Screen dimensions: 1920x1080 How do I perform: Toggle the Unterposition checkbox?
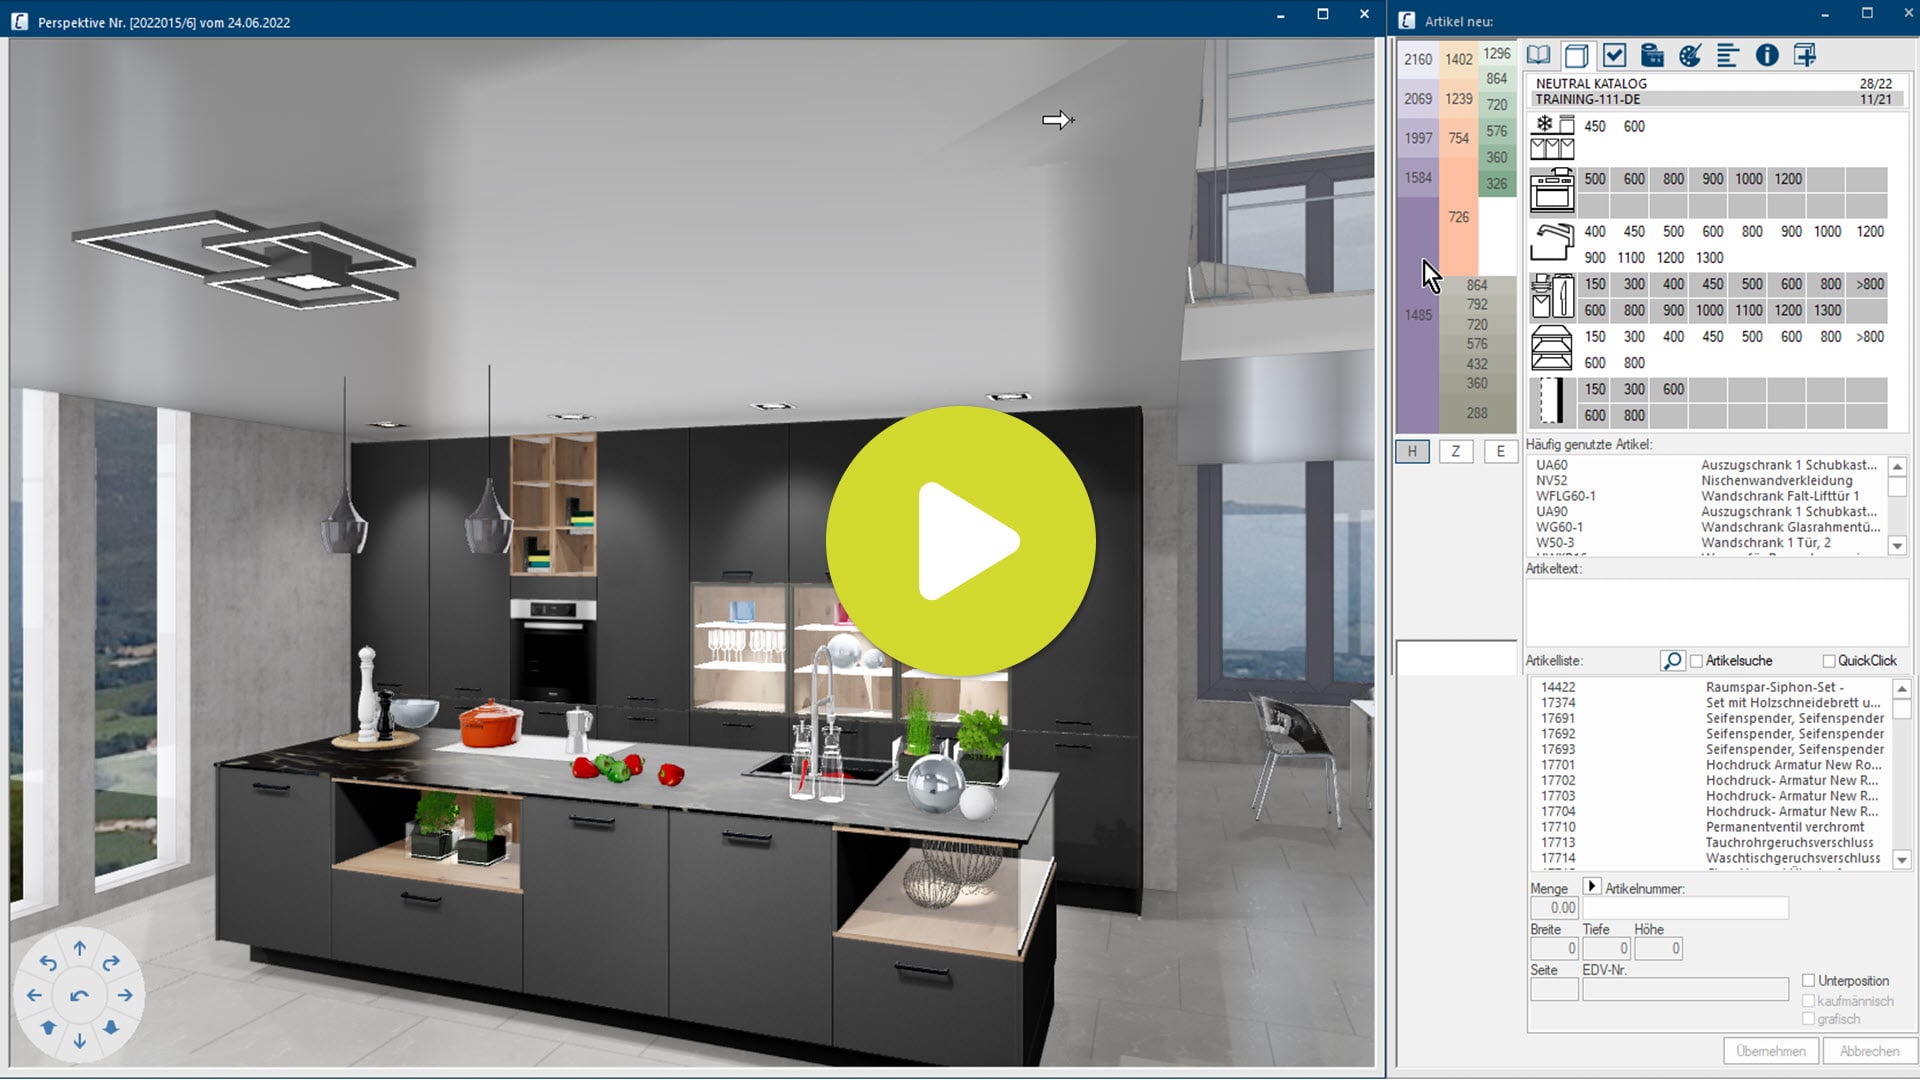pyautogui.click(x=1808, y=981)
